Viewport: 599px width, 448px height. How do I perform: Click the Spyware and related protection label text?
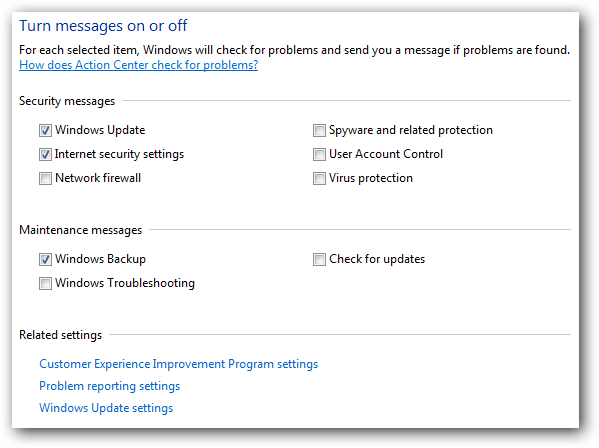click(411, 130)
